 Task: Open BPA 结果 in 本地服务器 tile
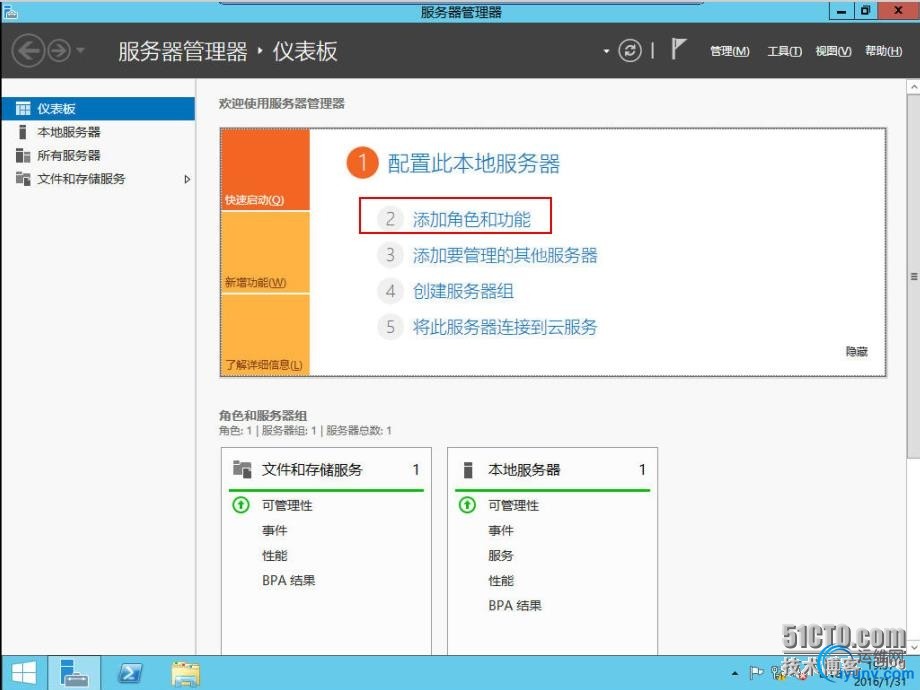[515, 606]
